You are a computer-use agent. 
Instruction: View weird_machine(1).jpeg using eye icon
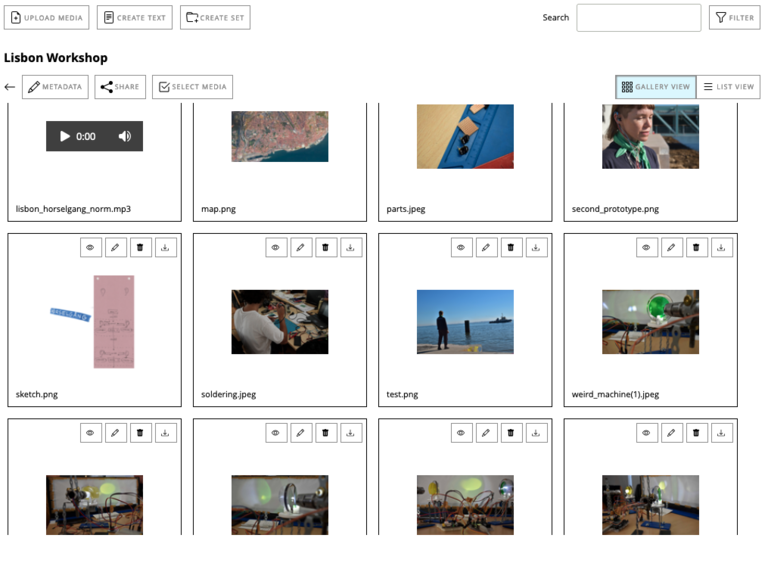pos(646,247)
